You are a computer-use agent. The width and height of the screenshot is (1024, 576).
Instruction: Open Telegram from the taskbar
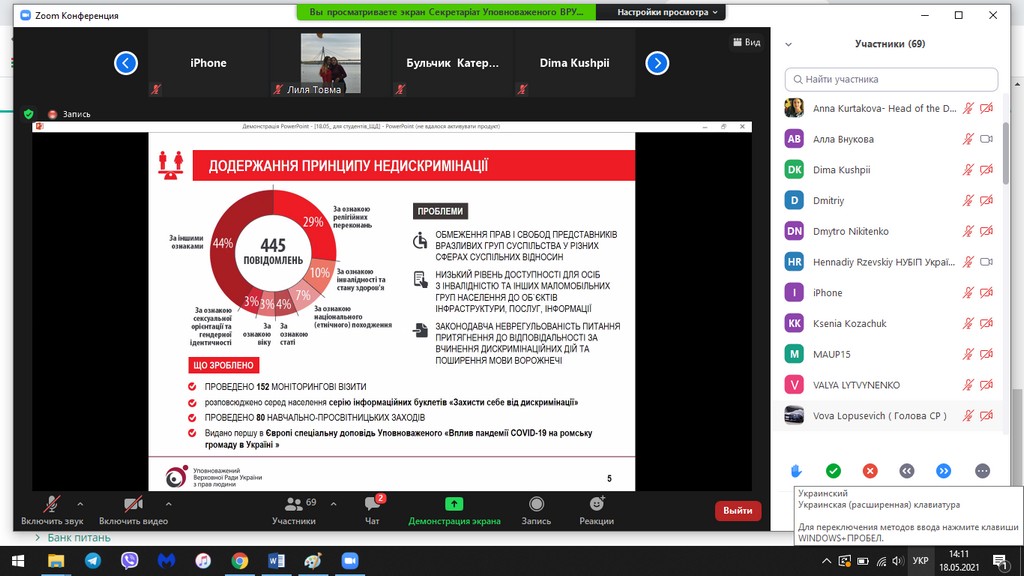pos(93,561)
